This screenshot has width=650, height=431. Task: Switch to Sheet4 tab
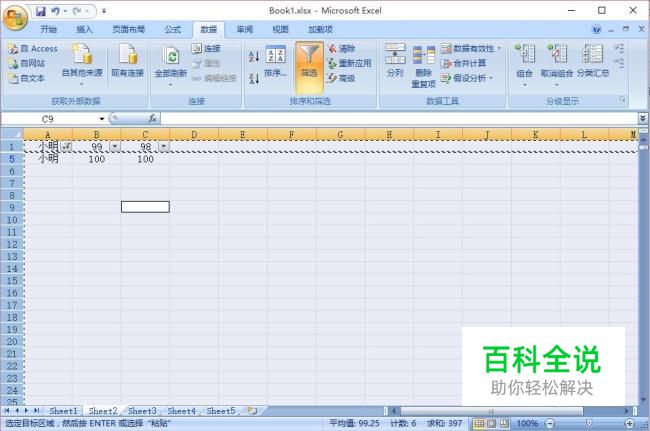tap(181, 411)
